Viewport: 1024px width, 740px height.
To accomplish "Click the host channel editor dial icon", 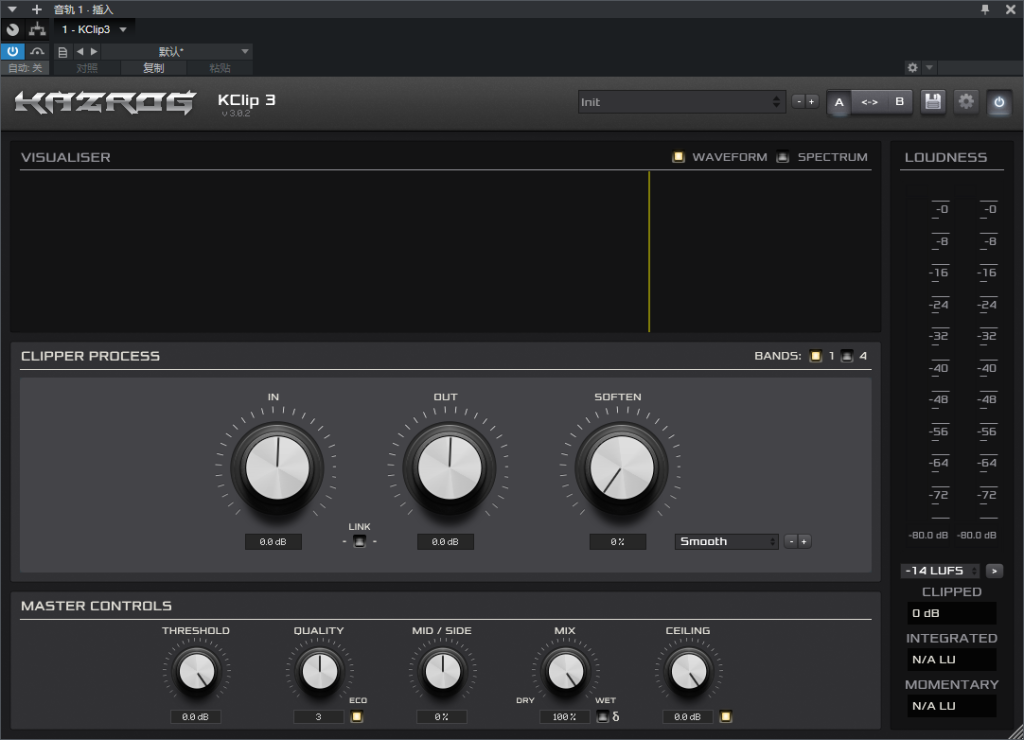I will pos(12,29).
